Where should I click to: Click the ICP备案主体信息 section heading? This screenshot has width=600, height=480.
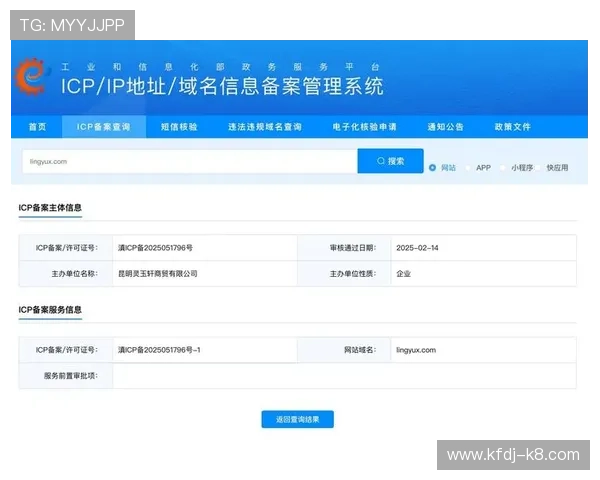tap(50, 208)
